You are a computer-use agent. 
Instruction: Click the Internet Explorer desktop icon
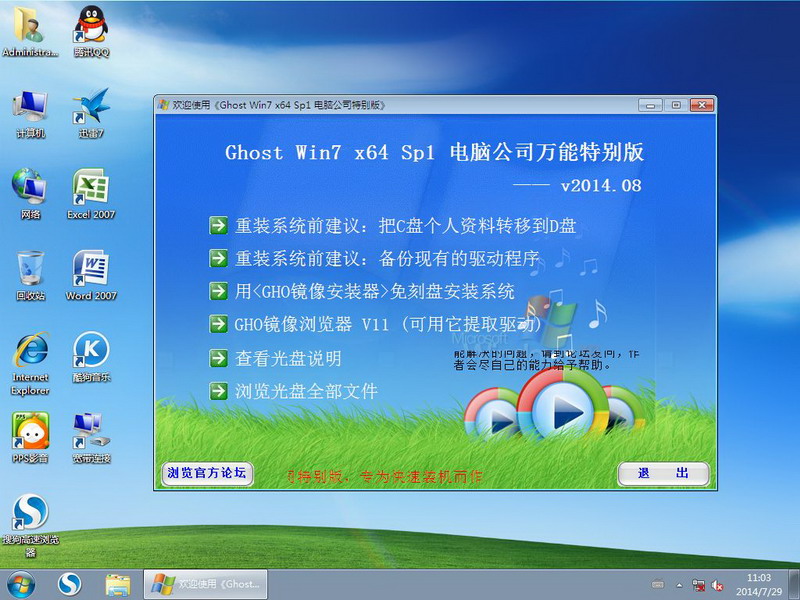tap(31, 364)
